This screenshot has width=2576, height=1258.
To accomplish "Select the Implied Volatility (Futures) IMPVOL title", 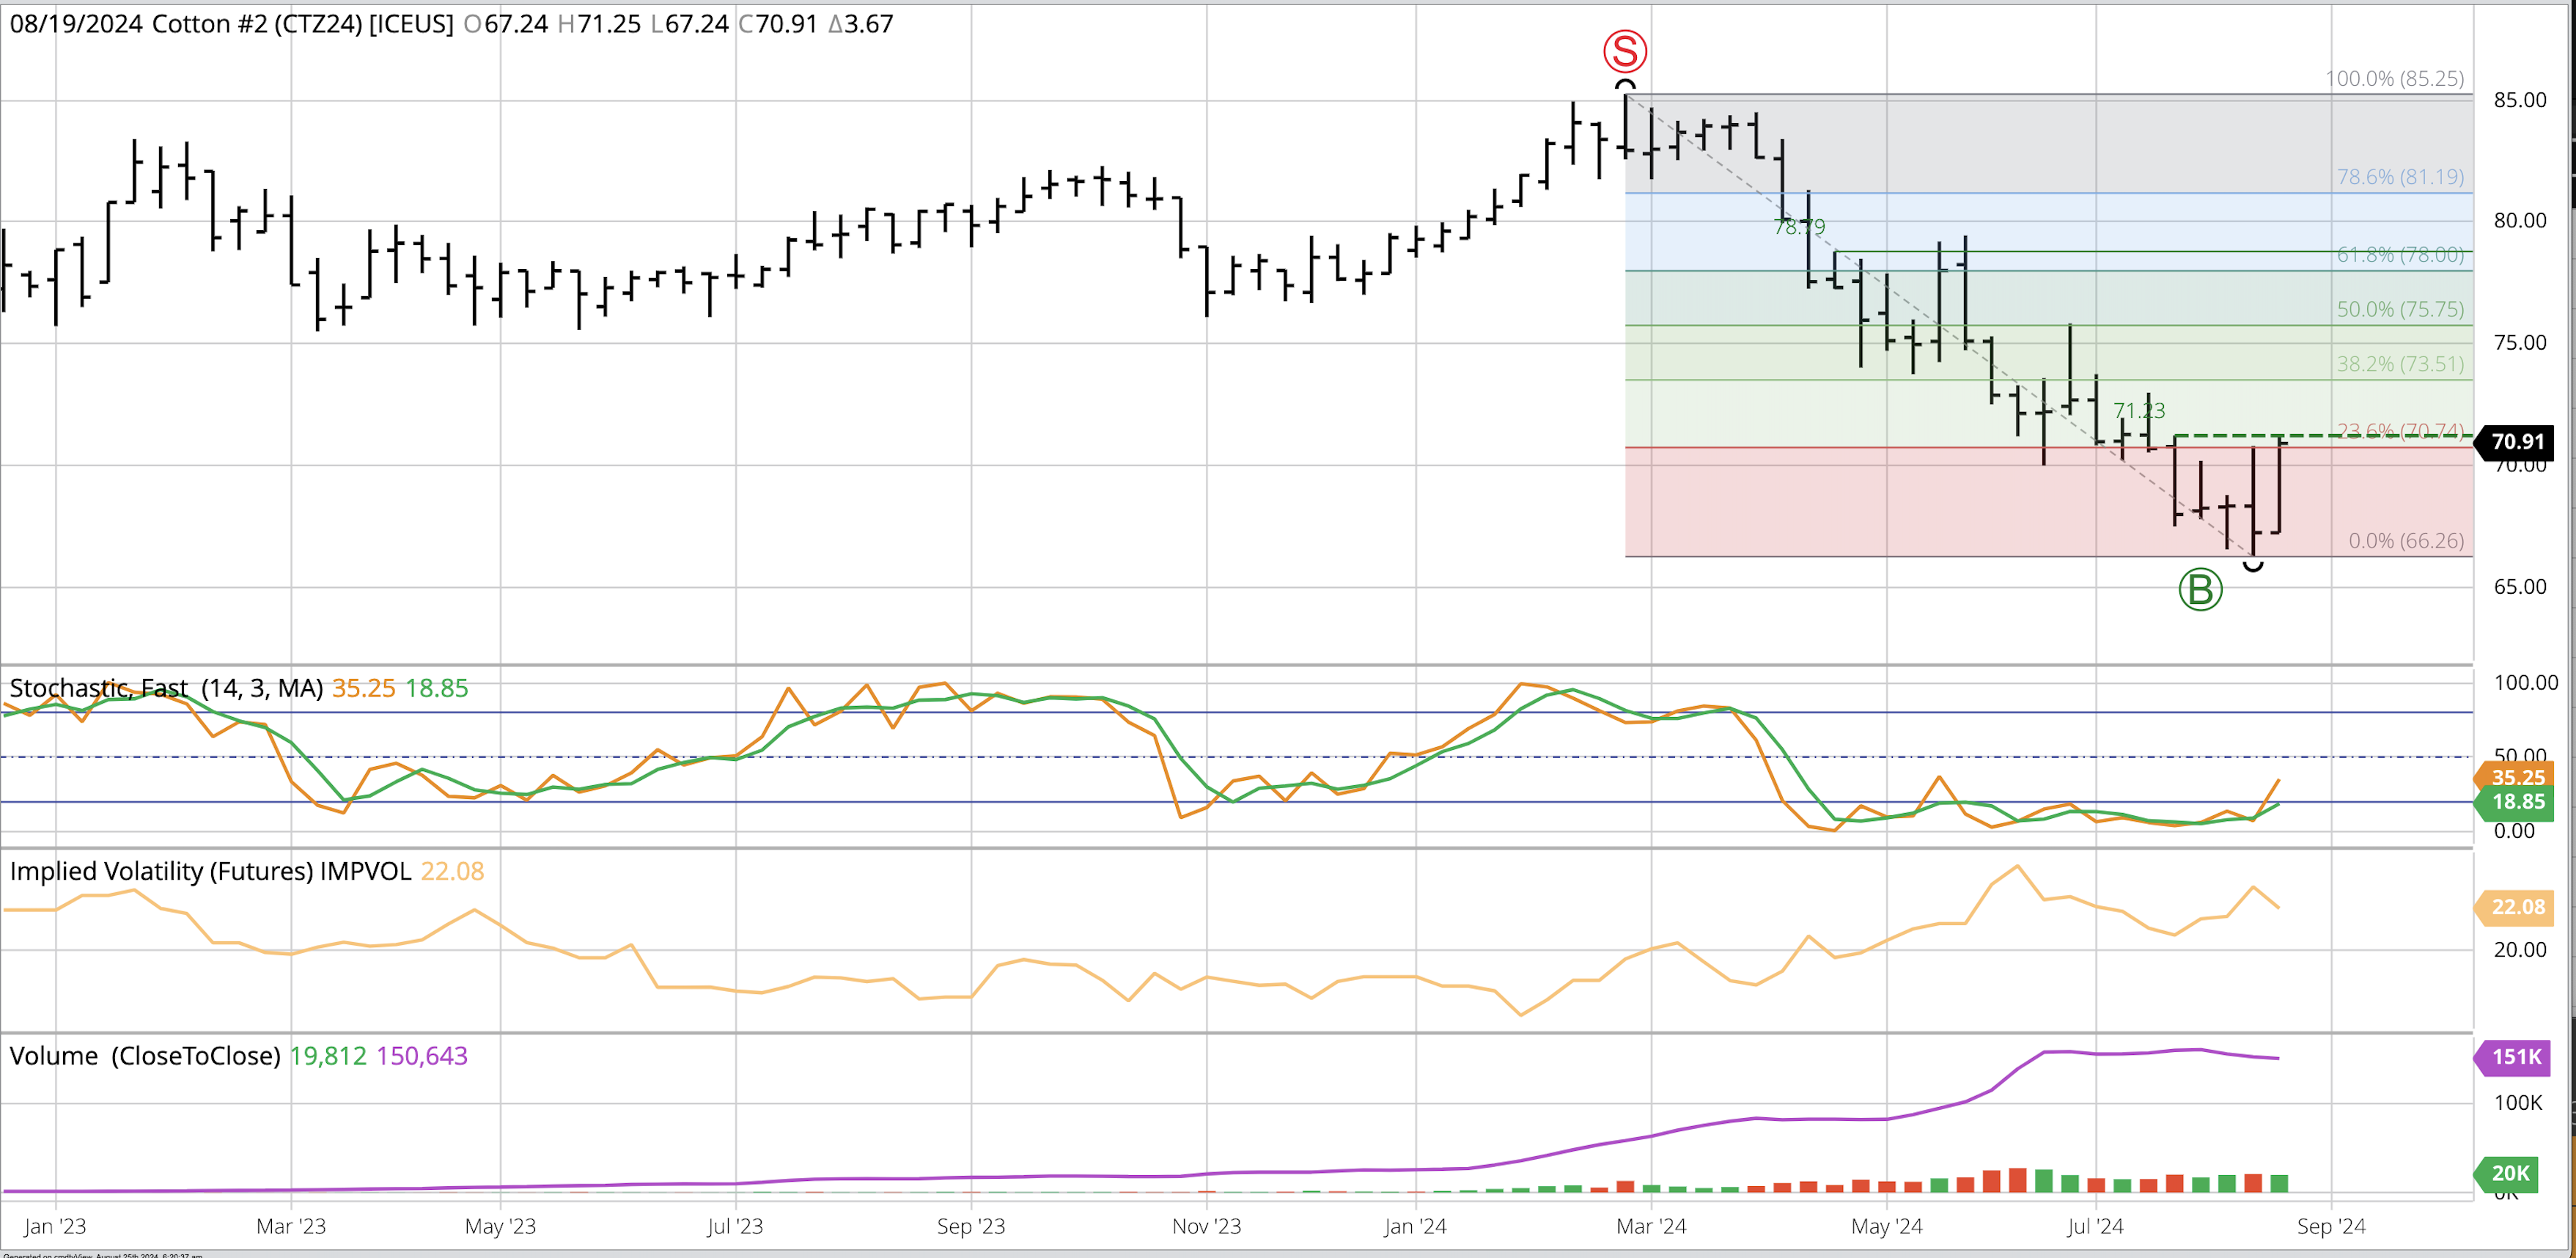I will 210,871.
